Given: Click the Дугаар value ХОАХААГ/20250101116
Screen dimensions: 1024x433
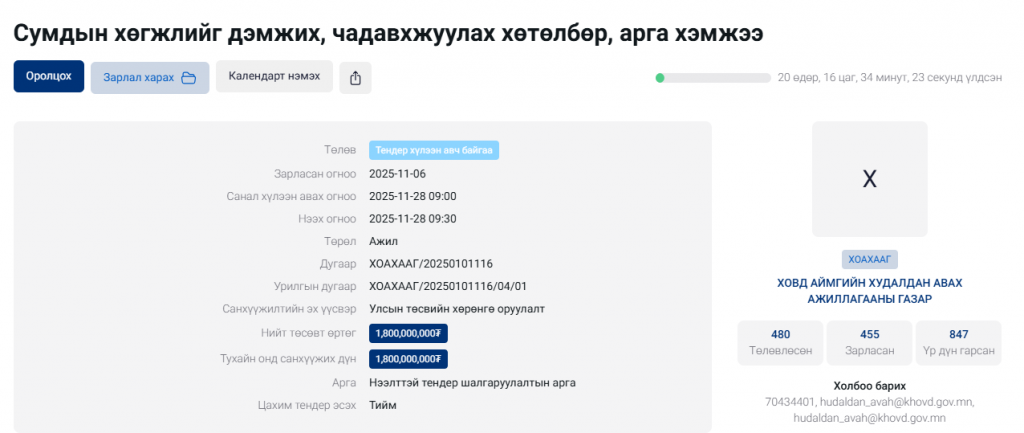Looking at the screenshot, I should [430, 264].
